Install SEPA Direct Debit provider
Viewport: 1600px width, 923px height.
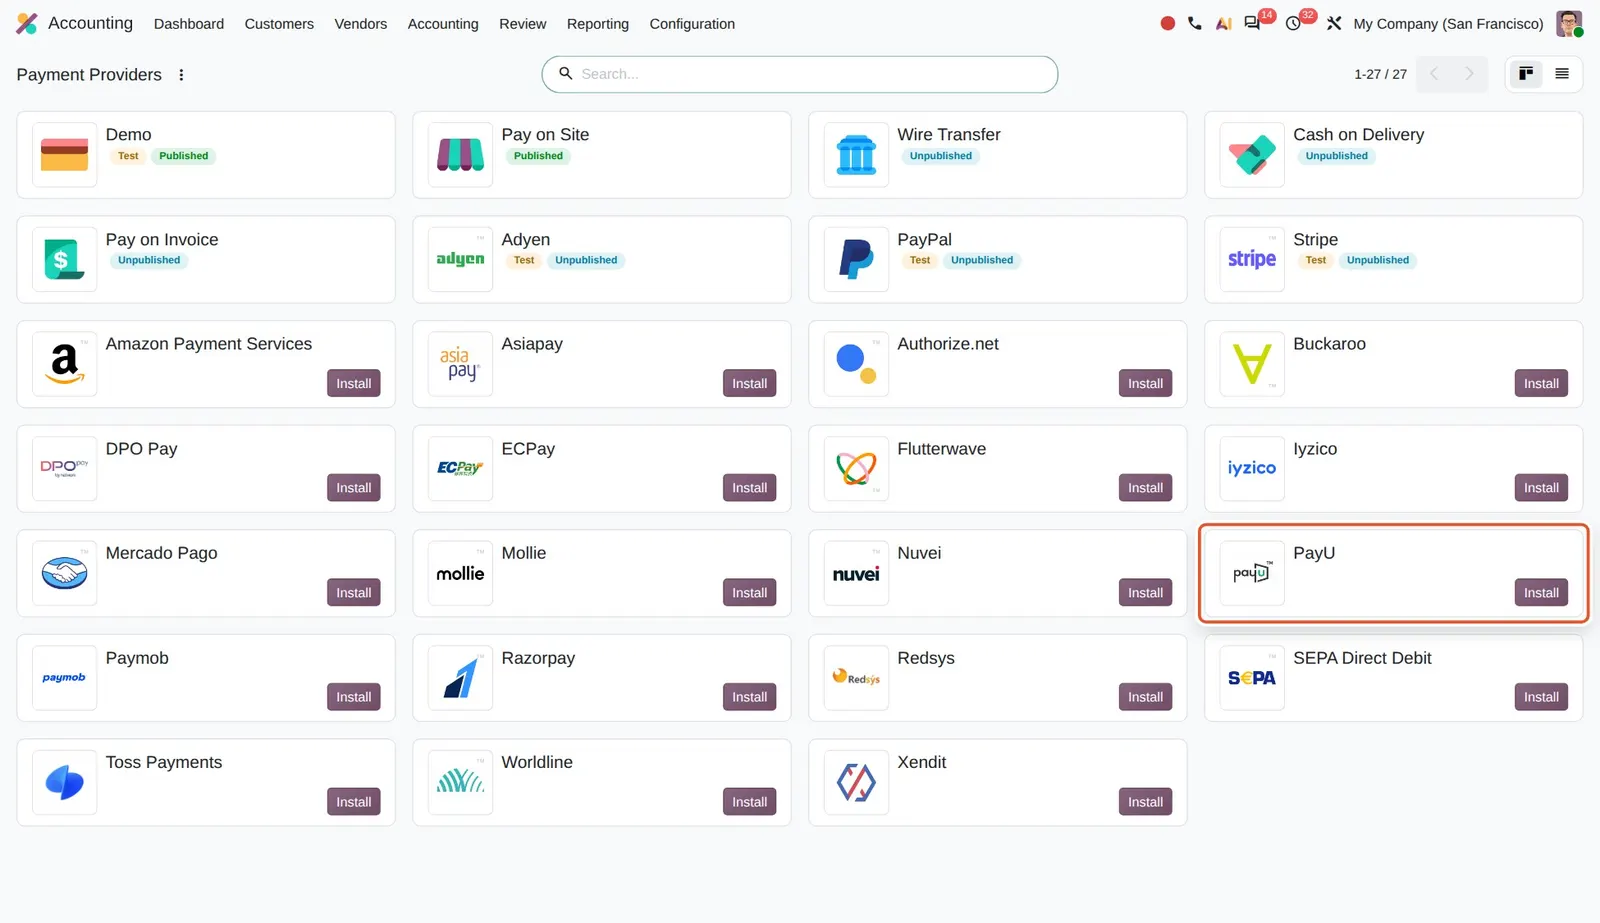(1541, 697)
